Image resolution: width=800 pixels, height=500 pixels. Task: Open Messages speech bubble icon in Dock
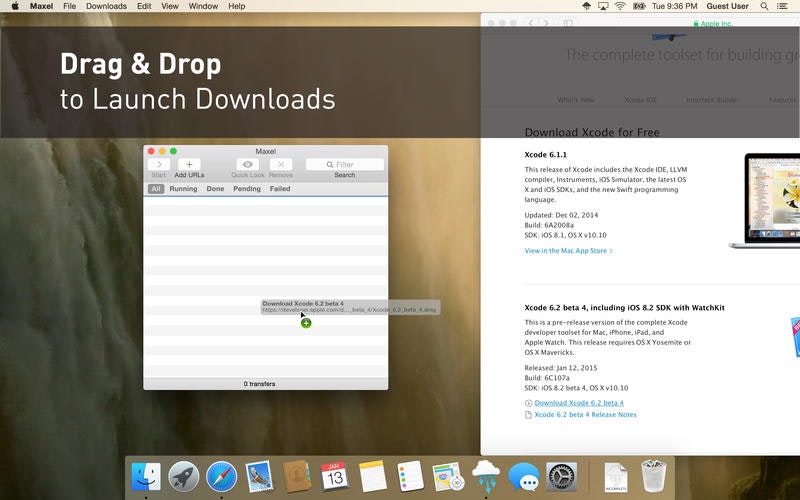(x=524, y=477)
